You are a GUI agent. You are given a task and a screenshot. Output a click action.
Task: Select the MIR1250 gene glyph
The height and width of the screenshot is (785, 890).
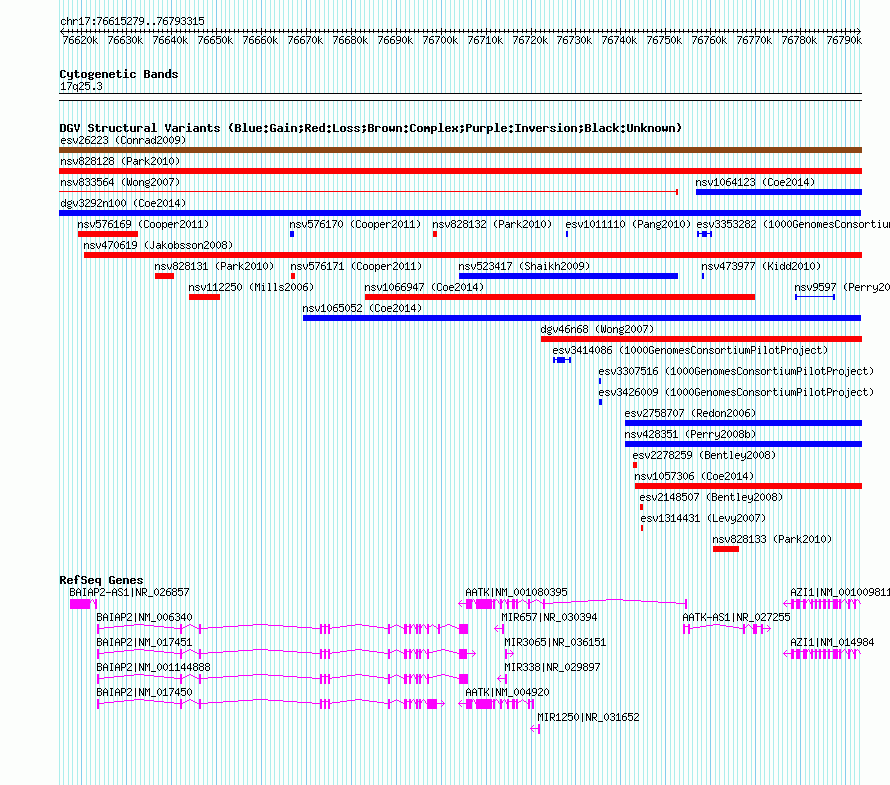[535, 729]
